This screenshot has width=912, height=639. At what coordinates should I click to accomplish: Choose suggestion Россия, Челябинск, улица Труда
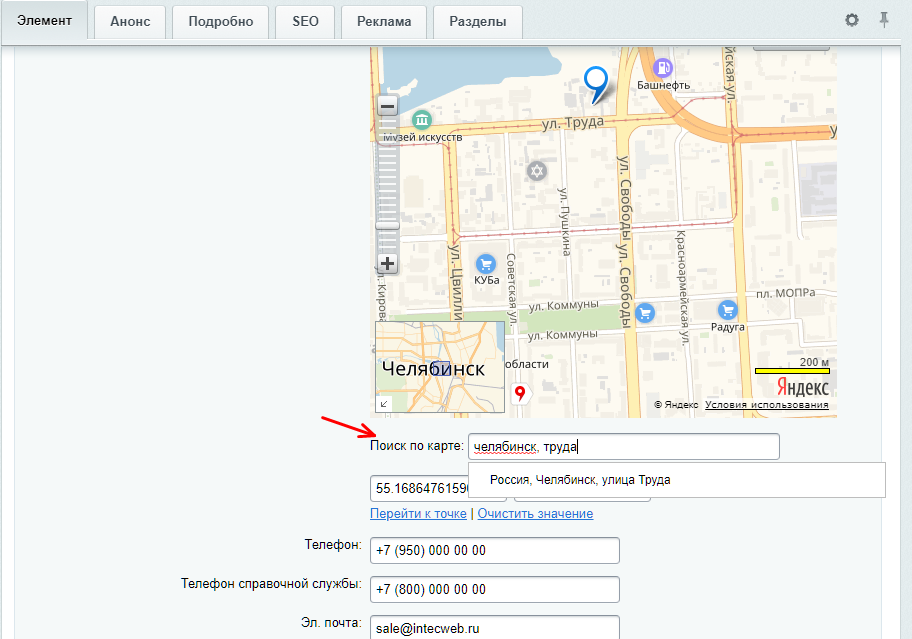click(x=580, y=480)
